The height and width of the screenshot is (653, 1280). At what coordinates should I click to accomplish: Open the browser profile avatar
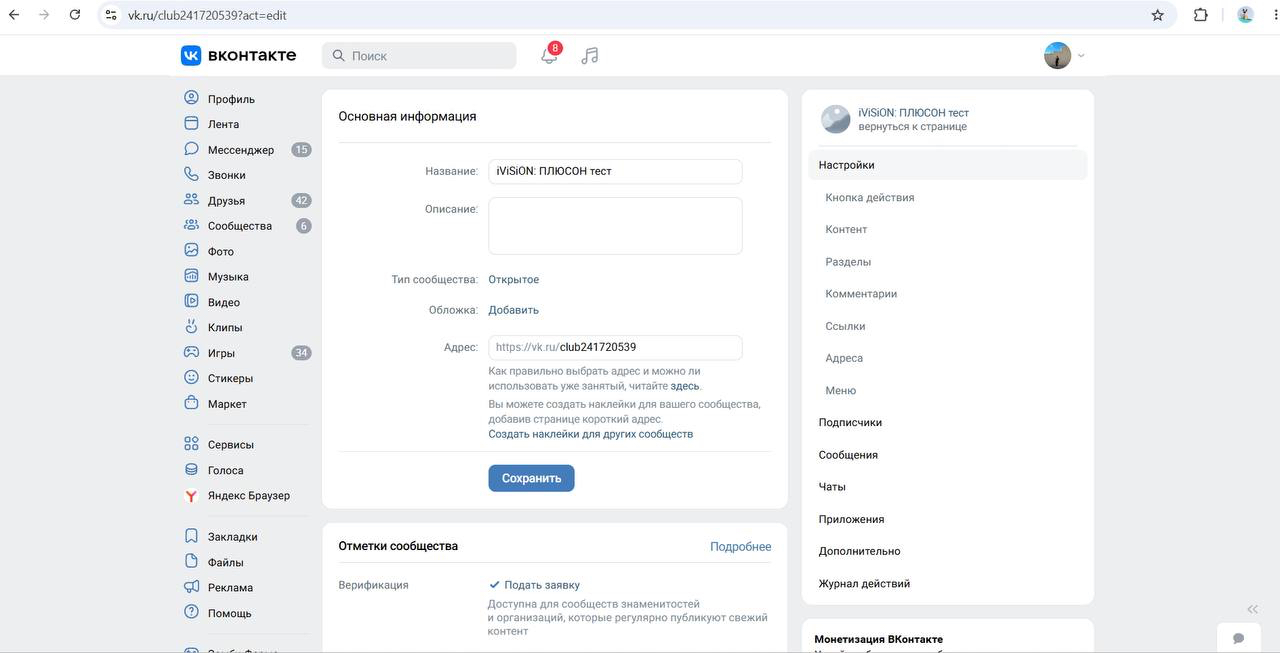tap(1245, 15)
